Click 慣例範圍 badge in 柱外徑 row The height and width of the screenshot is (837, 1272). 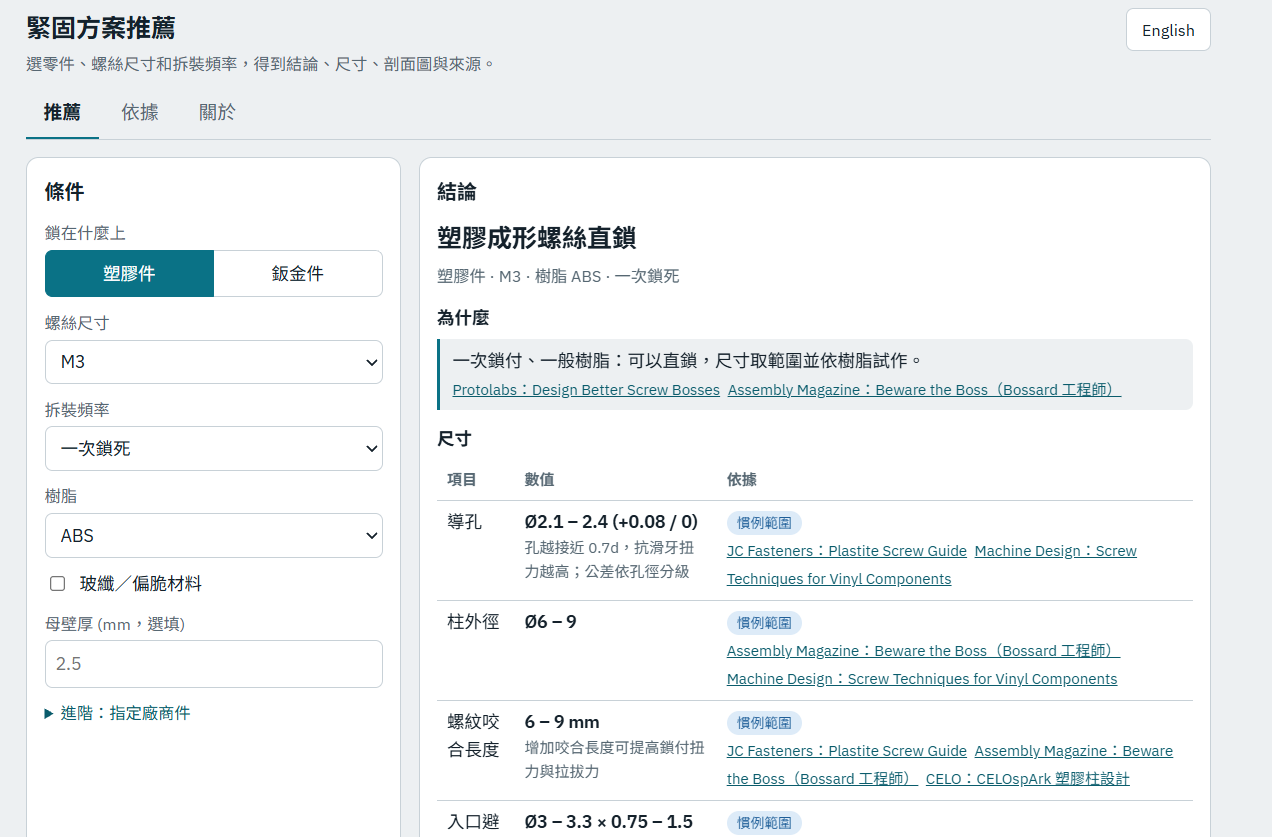(764, 623)
